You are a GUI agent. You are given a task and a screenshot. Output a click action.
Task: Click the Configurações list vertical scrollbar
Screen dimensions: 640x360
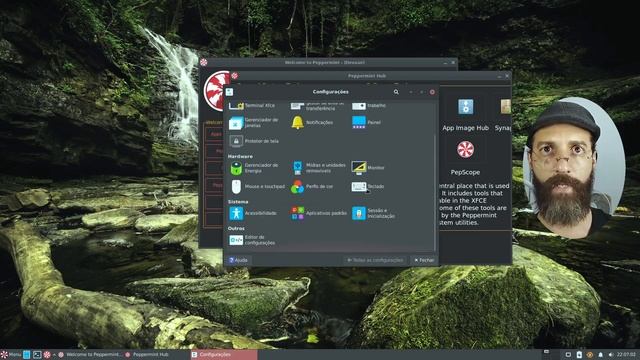pyautogui.click(x=435, y=192)
